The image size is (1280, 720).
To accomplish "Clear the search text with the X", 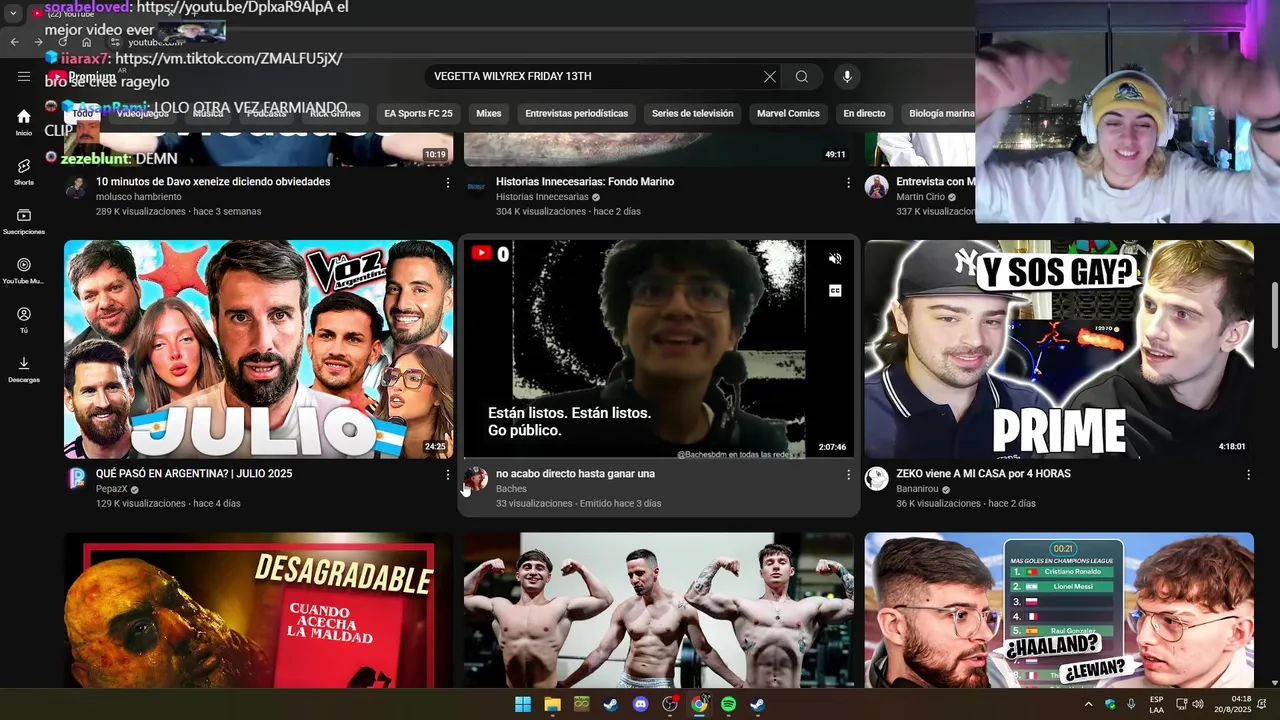I will pos(769,77).
